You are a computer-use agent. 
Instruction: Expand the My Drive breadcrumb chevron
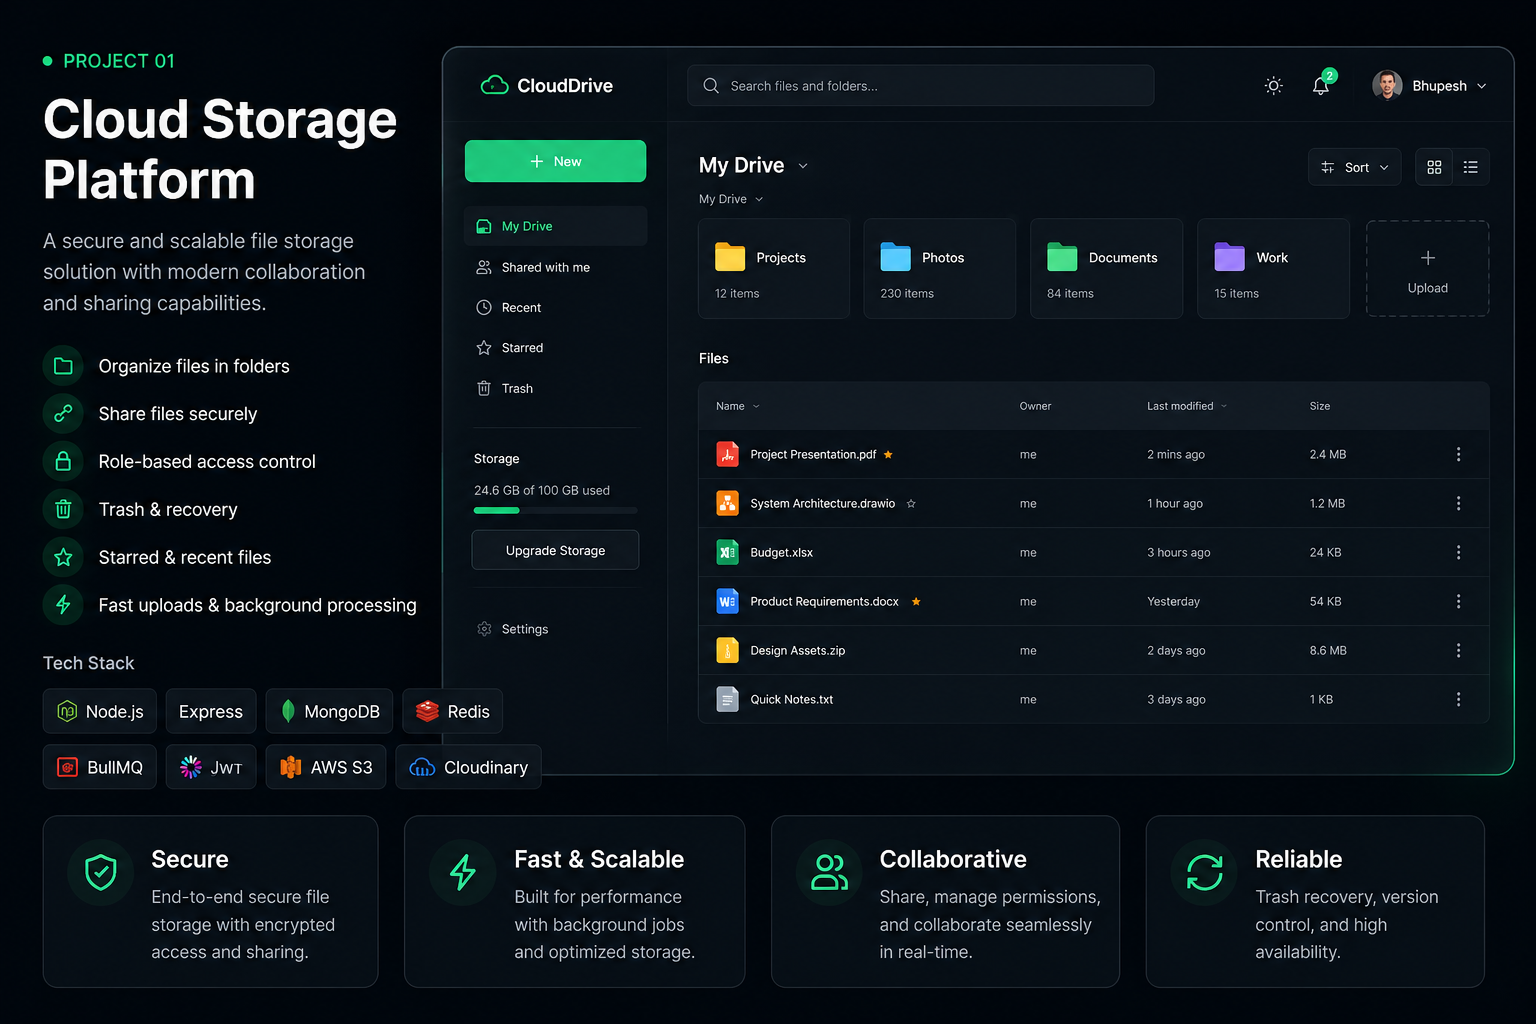tap(759, 199)
